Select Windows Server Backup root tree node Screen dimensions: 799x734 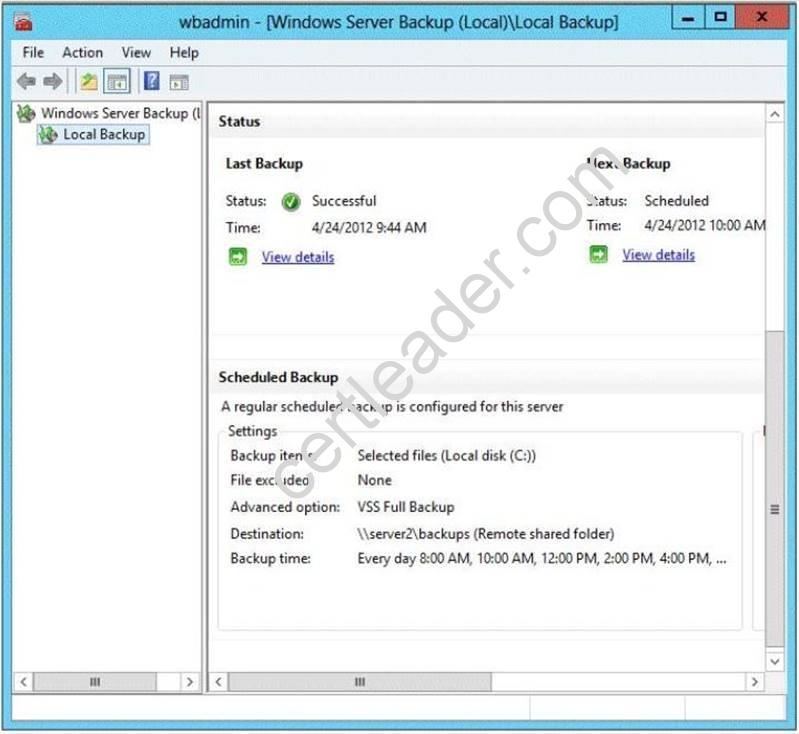point(110,113)
